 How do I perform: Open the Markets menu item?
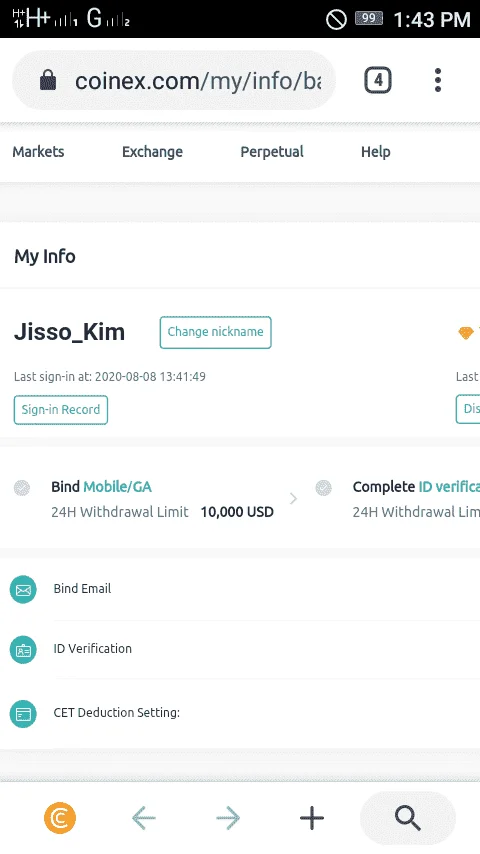tap(38, 151)
